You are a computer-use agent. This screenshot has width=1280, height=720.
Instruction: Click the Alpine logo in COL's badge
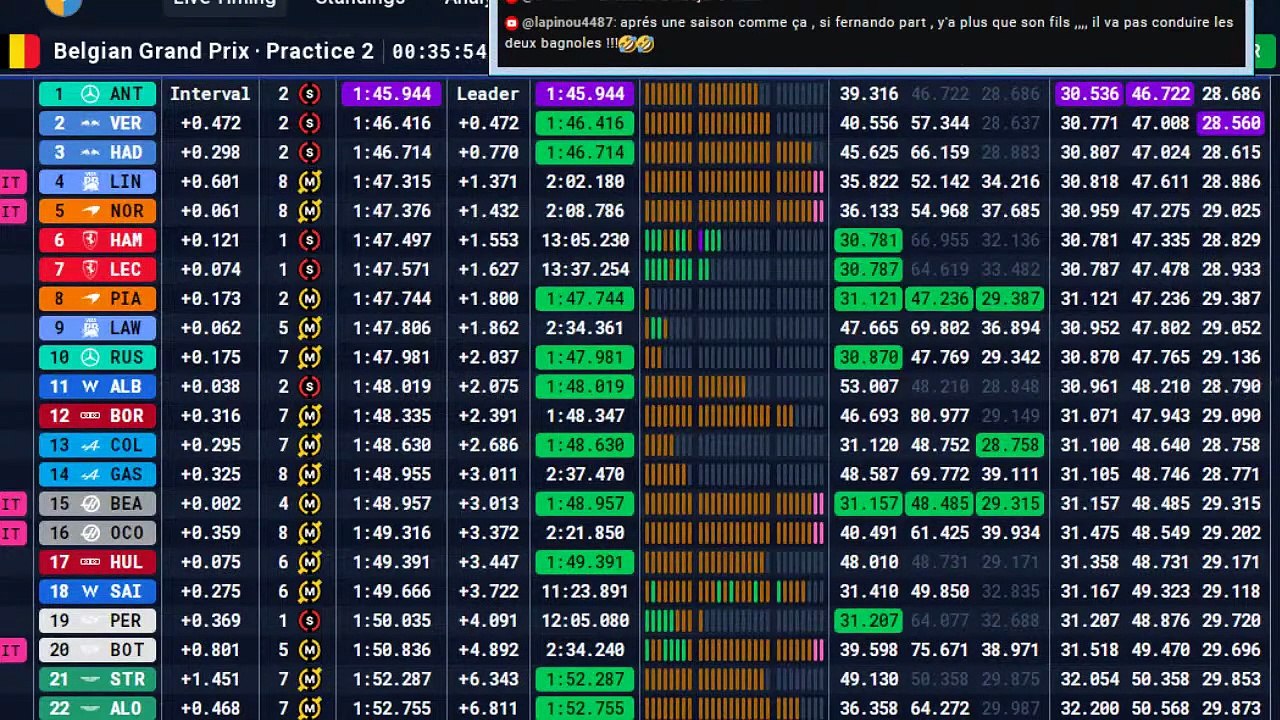point(90,445)
